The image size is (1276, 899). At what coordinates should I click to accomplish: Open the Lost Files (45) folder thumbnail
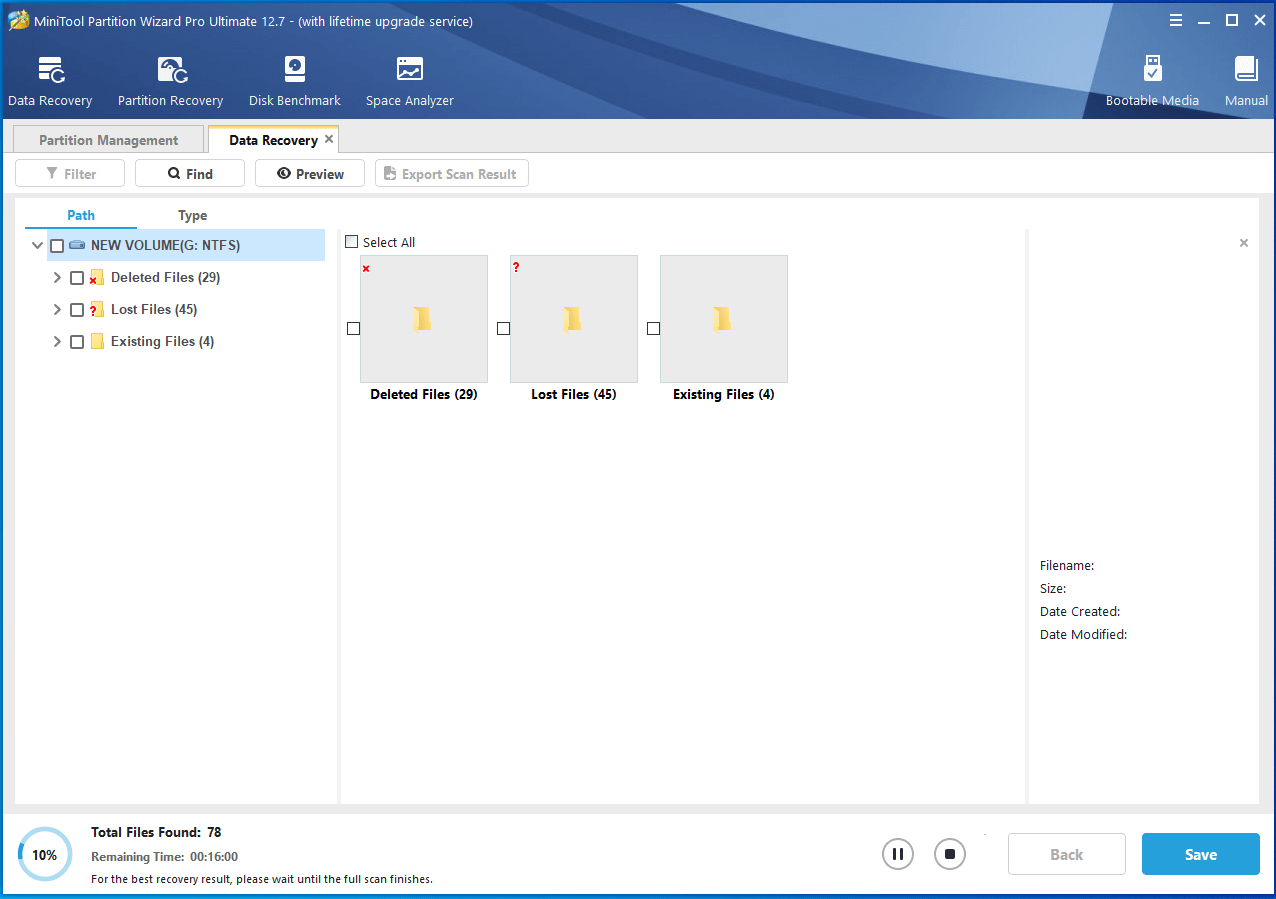pos(574,319)
